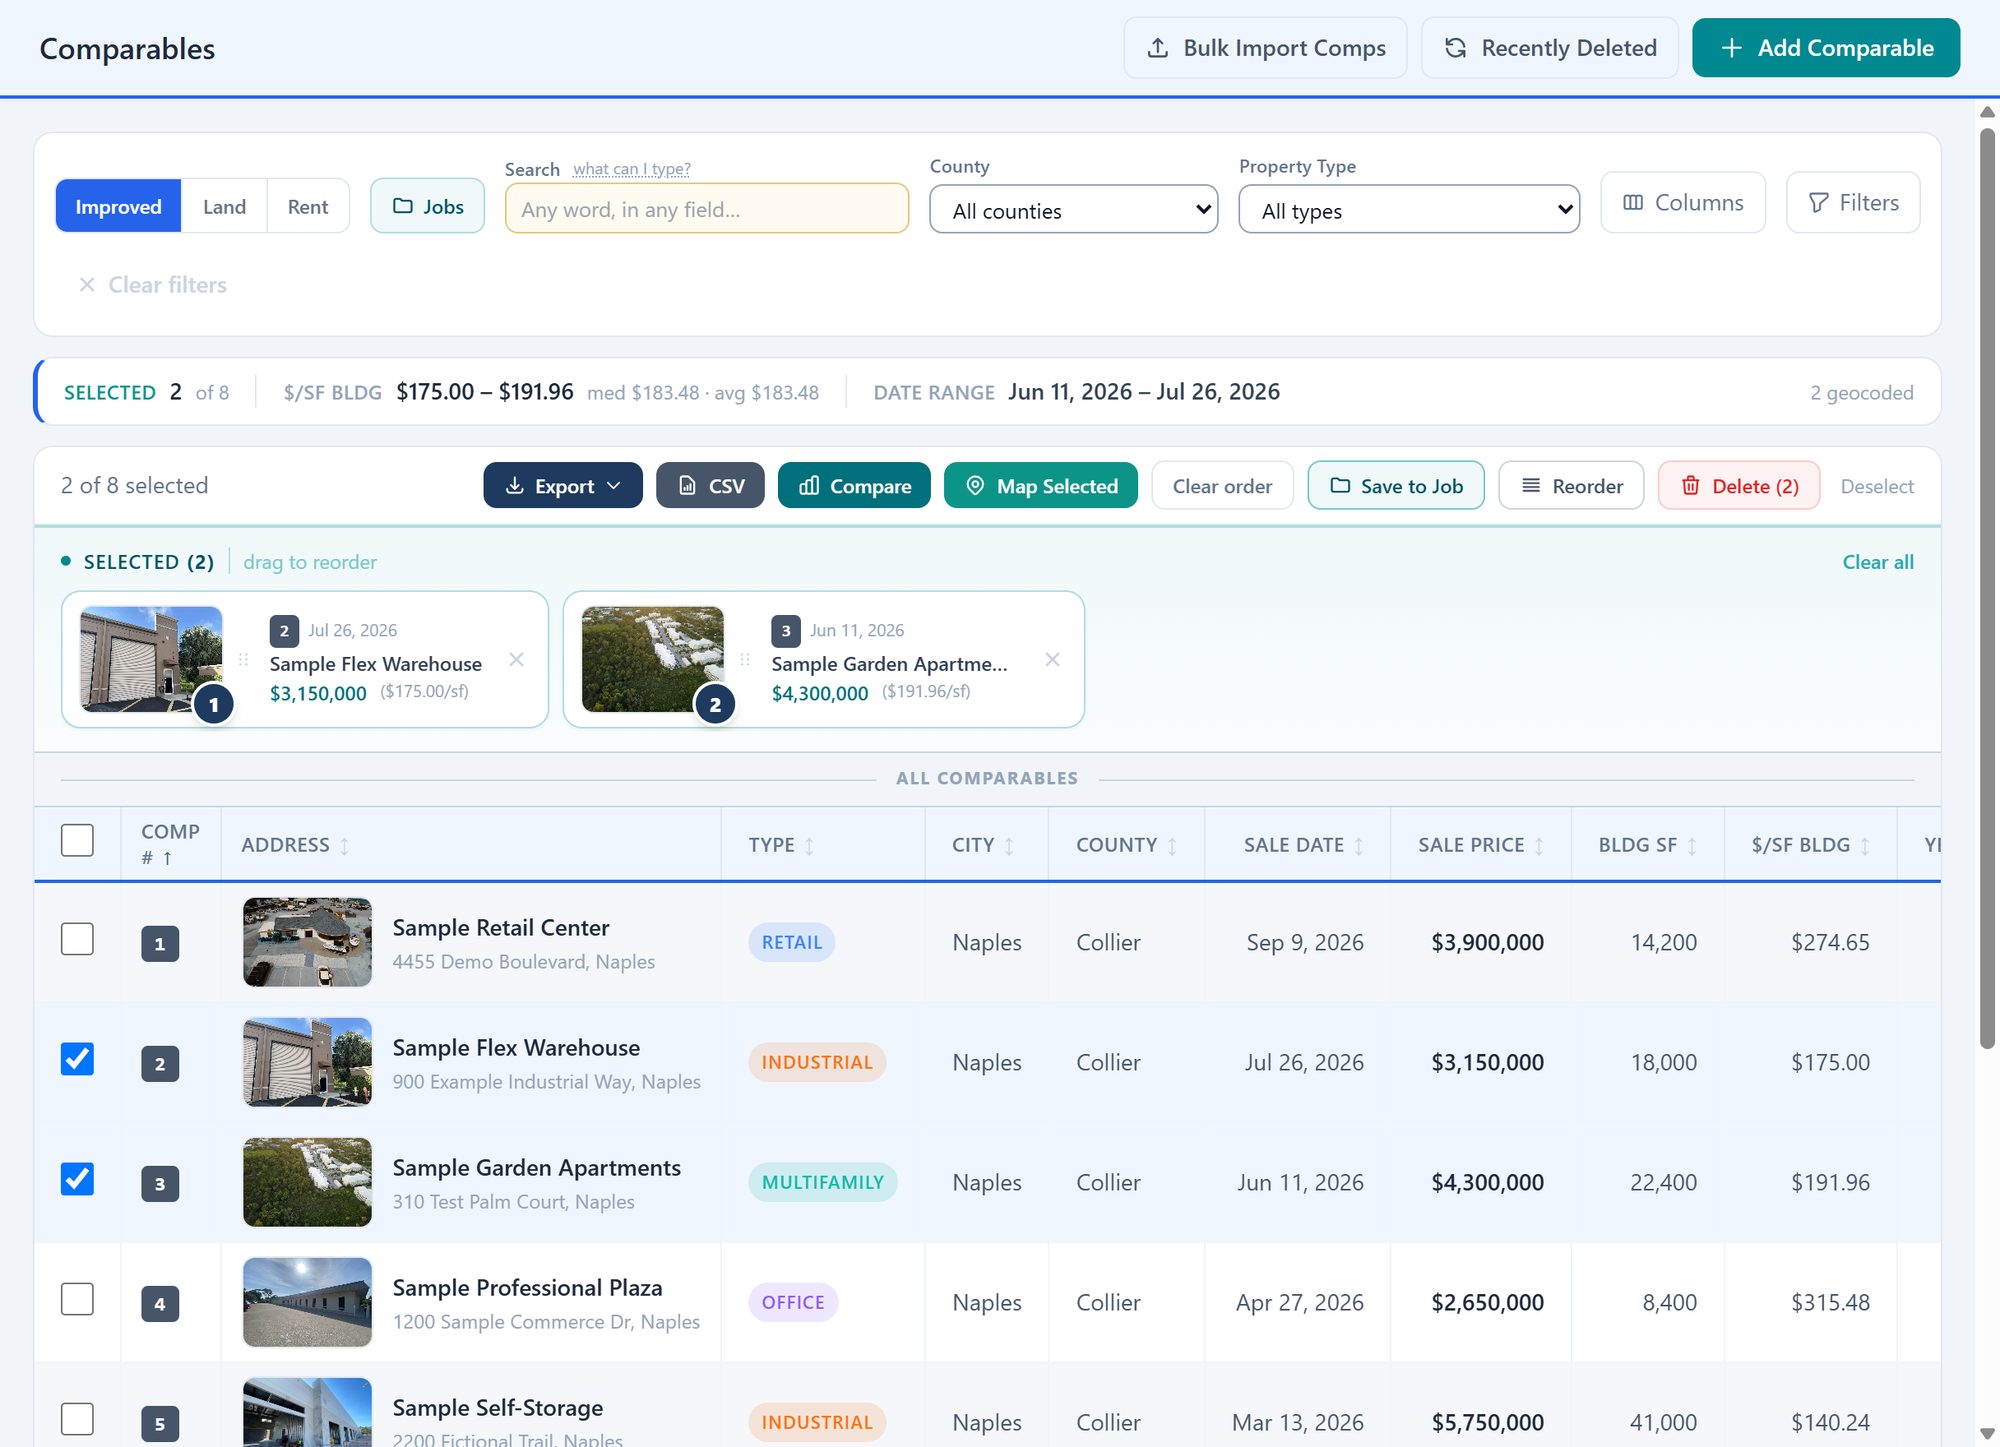Click the Bulk Import Comps upload icon
Viewport: 2000px width, 1447px height.
(x=1157, y=48)
